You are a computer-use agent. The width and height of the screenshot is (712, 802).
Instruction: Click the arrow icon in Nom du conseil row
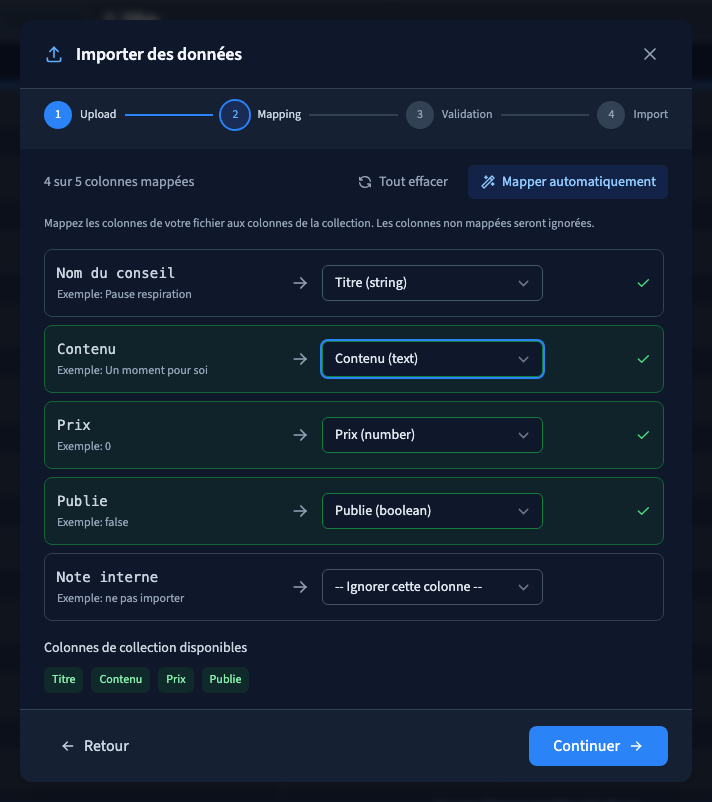coord(300,283)
